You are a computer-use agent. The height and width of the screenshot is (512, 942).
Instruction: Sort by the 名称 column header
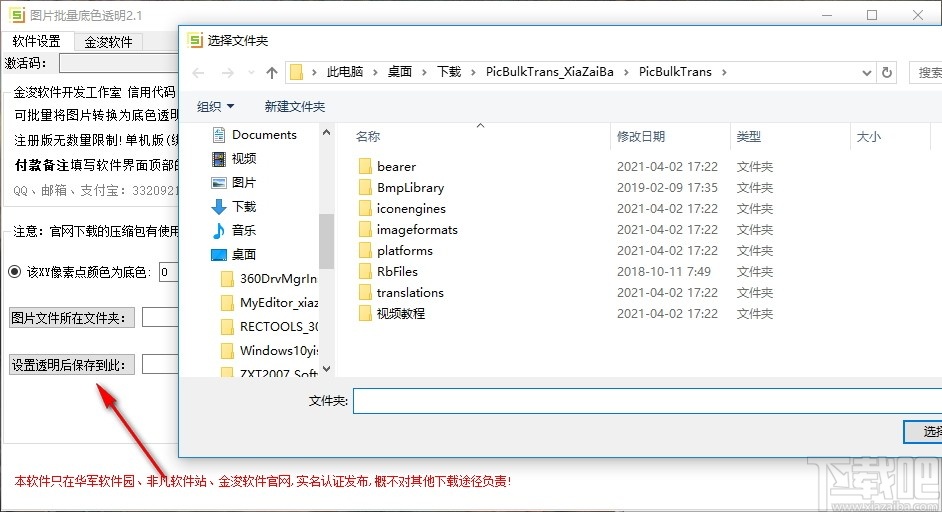(368, 136)
